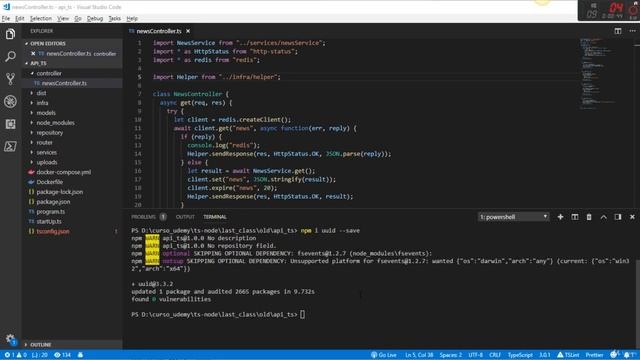Close the newsController.ts editor tab
The width and height of the screenshot is (640, 360).
188,31
